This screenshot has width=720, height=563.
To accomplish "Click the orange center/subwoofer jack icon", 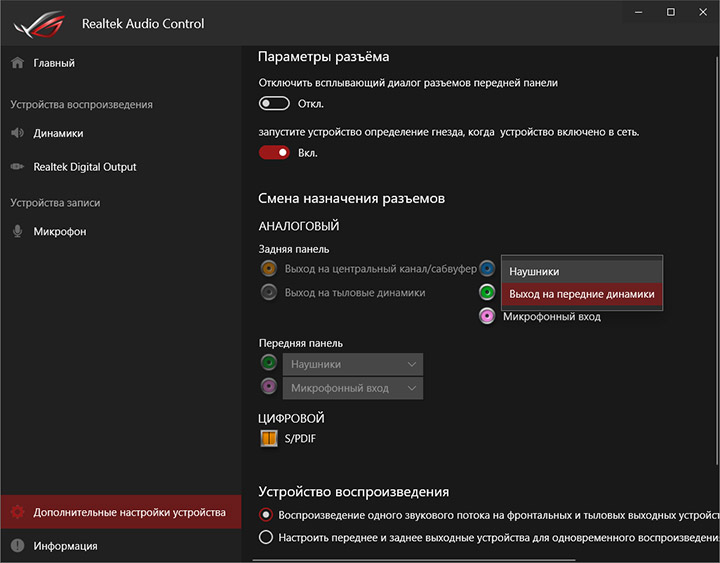I will coord(268,268).
